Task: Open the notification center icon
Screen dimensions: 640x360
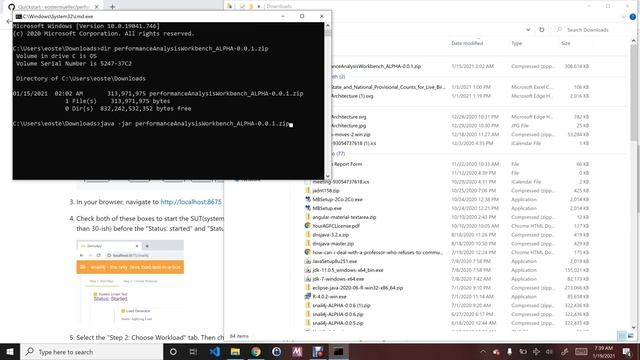Action: click(x=627, y=351)
